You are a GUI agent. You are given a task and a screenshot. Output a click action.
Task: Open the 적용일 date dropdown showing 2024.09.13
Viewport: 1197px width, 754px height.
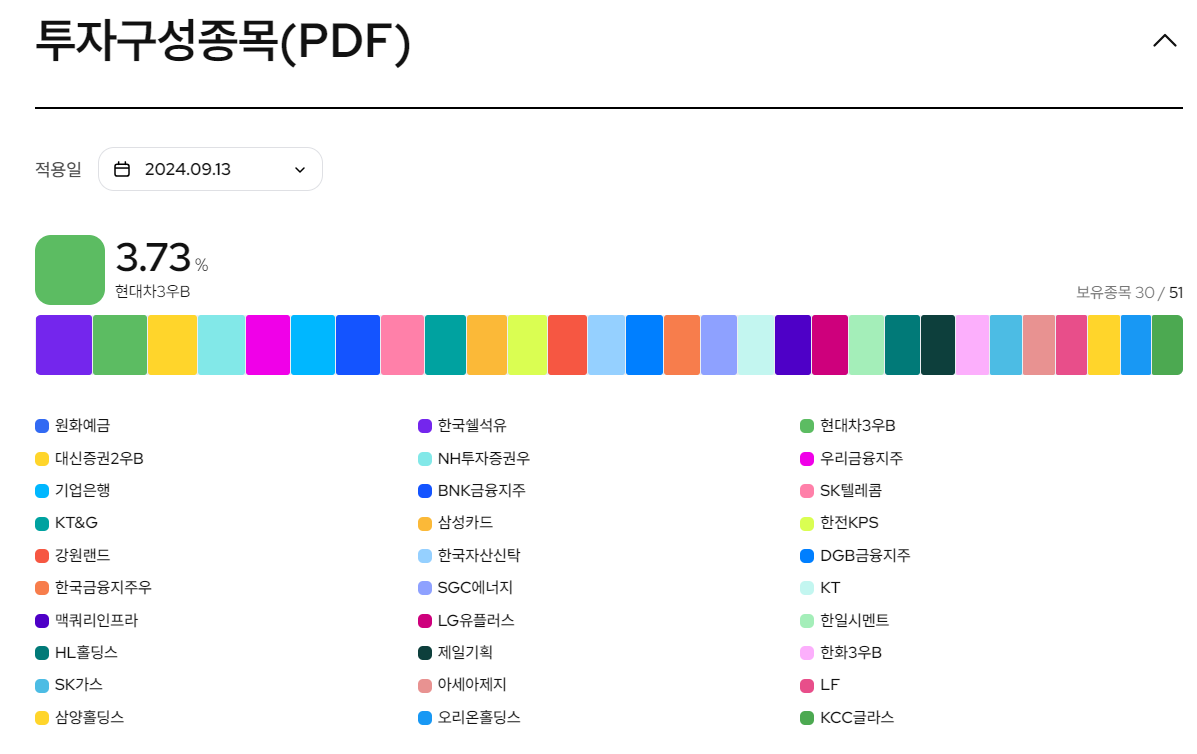pos(210,169)
